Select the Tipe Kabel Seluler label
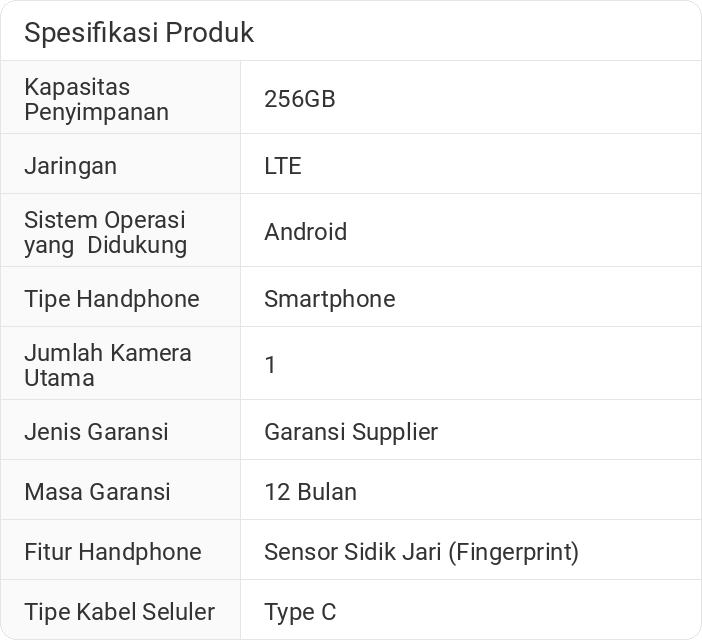 (x=119, y=612)
